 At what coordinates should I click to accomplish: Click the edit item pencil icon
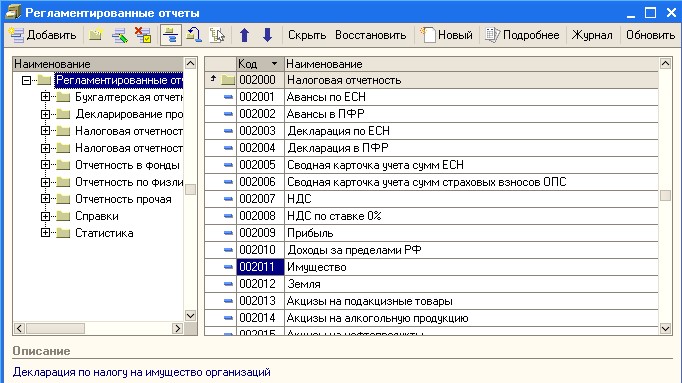pos(119,35)
